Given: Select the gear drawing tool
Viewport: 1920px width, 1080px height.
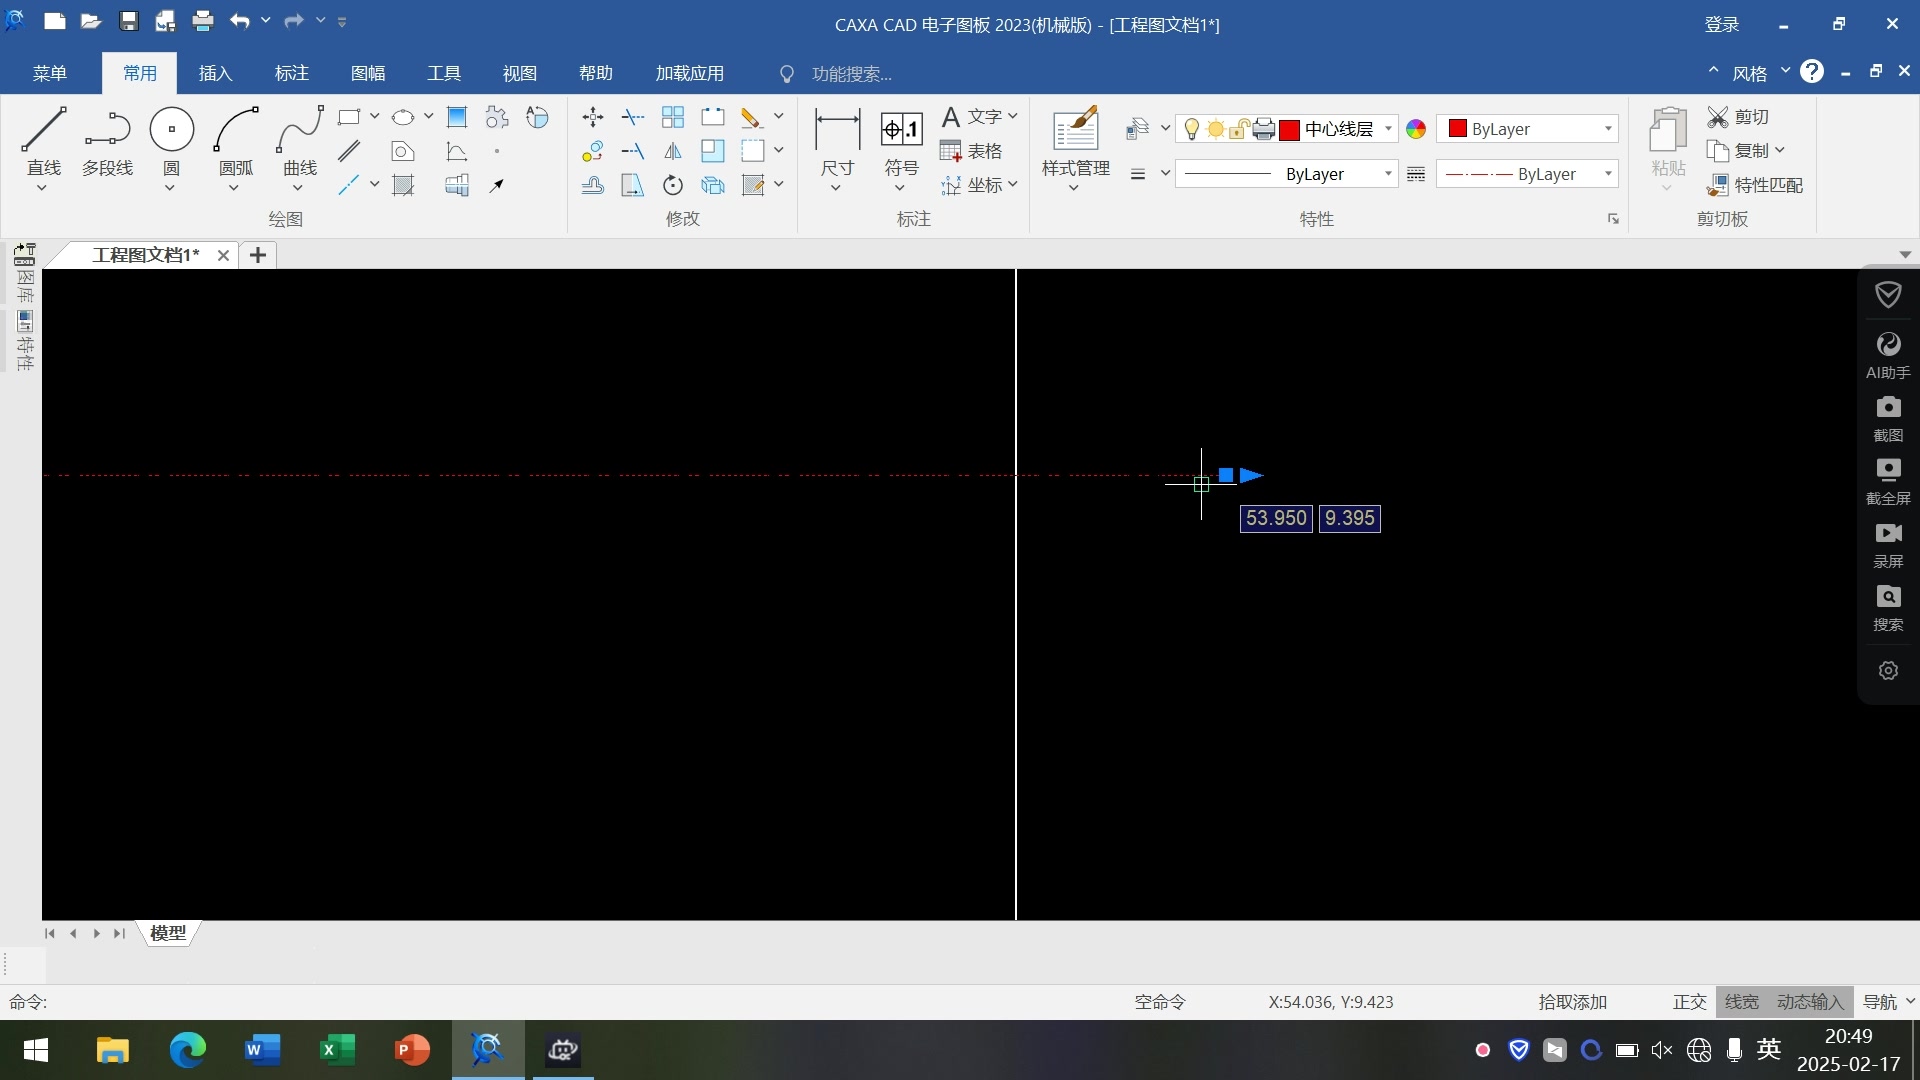Looking at the screenshot, I should click(x=497, y=117).
